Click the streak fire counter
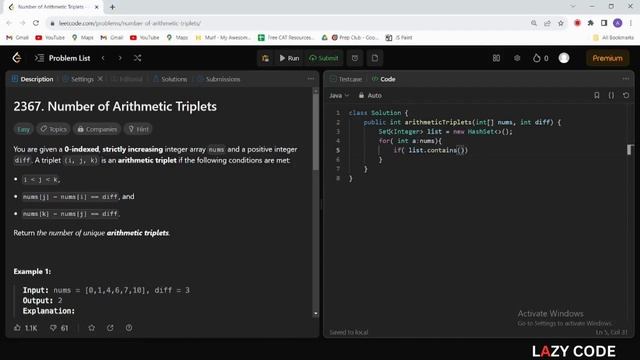640x360 pixels. [x=540, y=58]
